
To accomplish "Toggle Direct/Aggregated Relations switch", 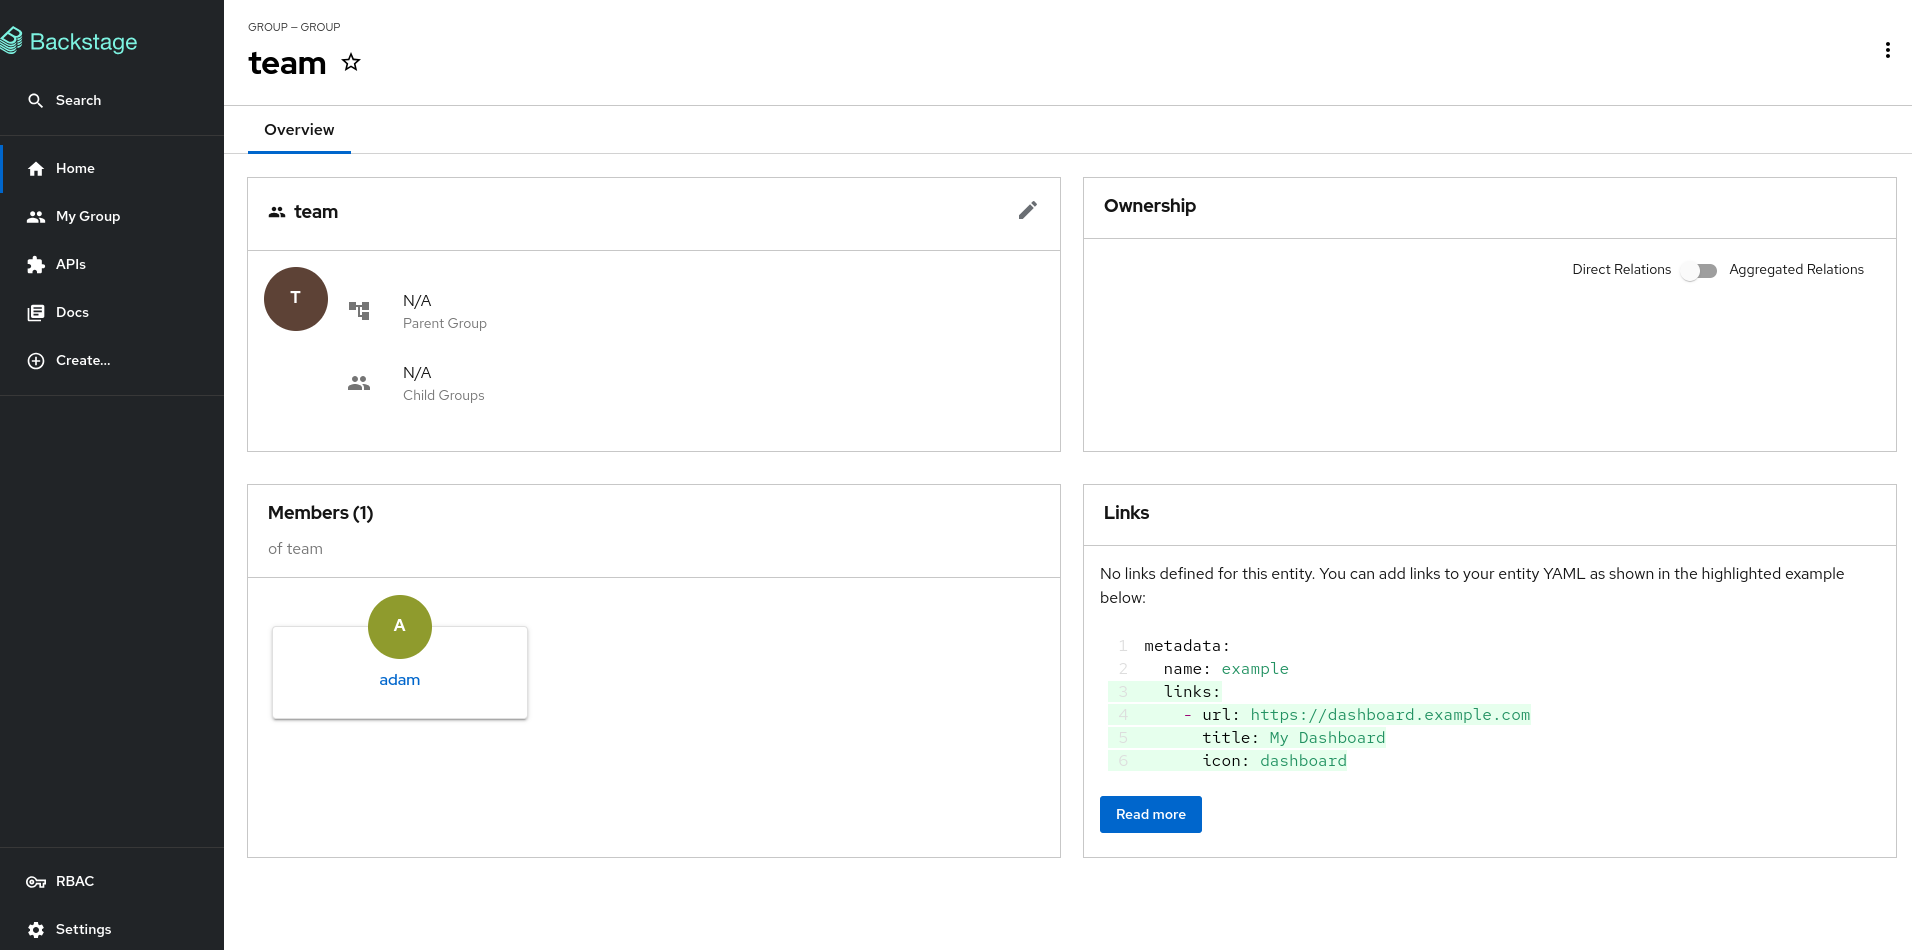I will point(1699,270).
